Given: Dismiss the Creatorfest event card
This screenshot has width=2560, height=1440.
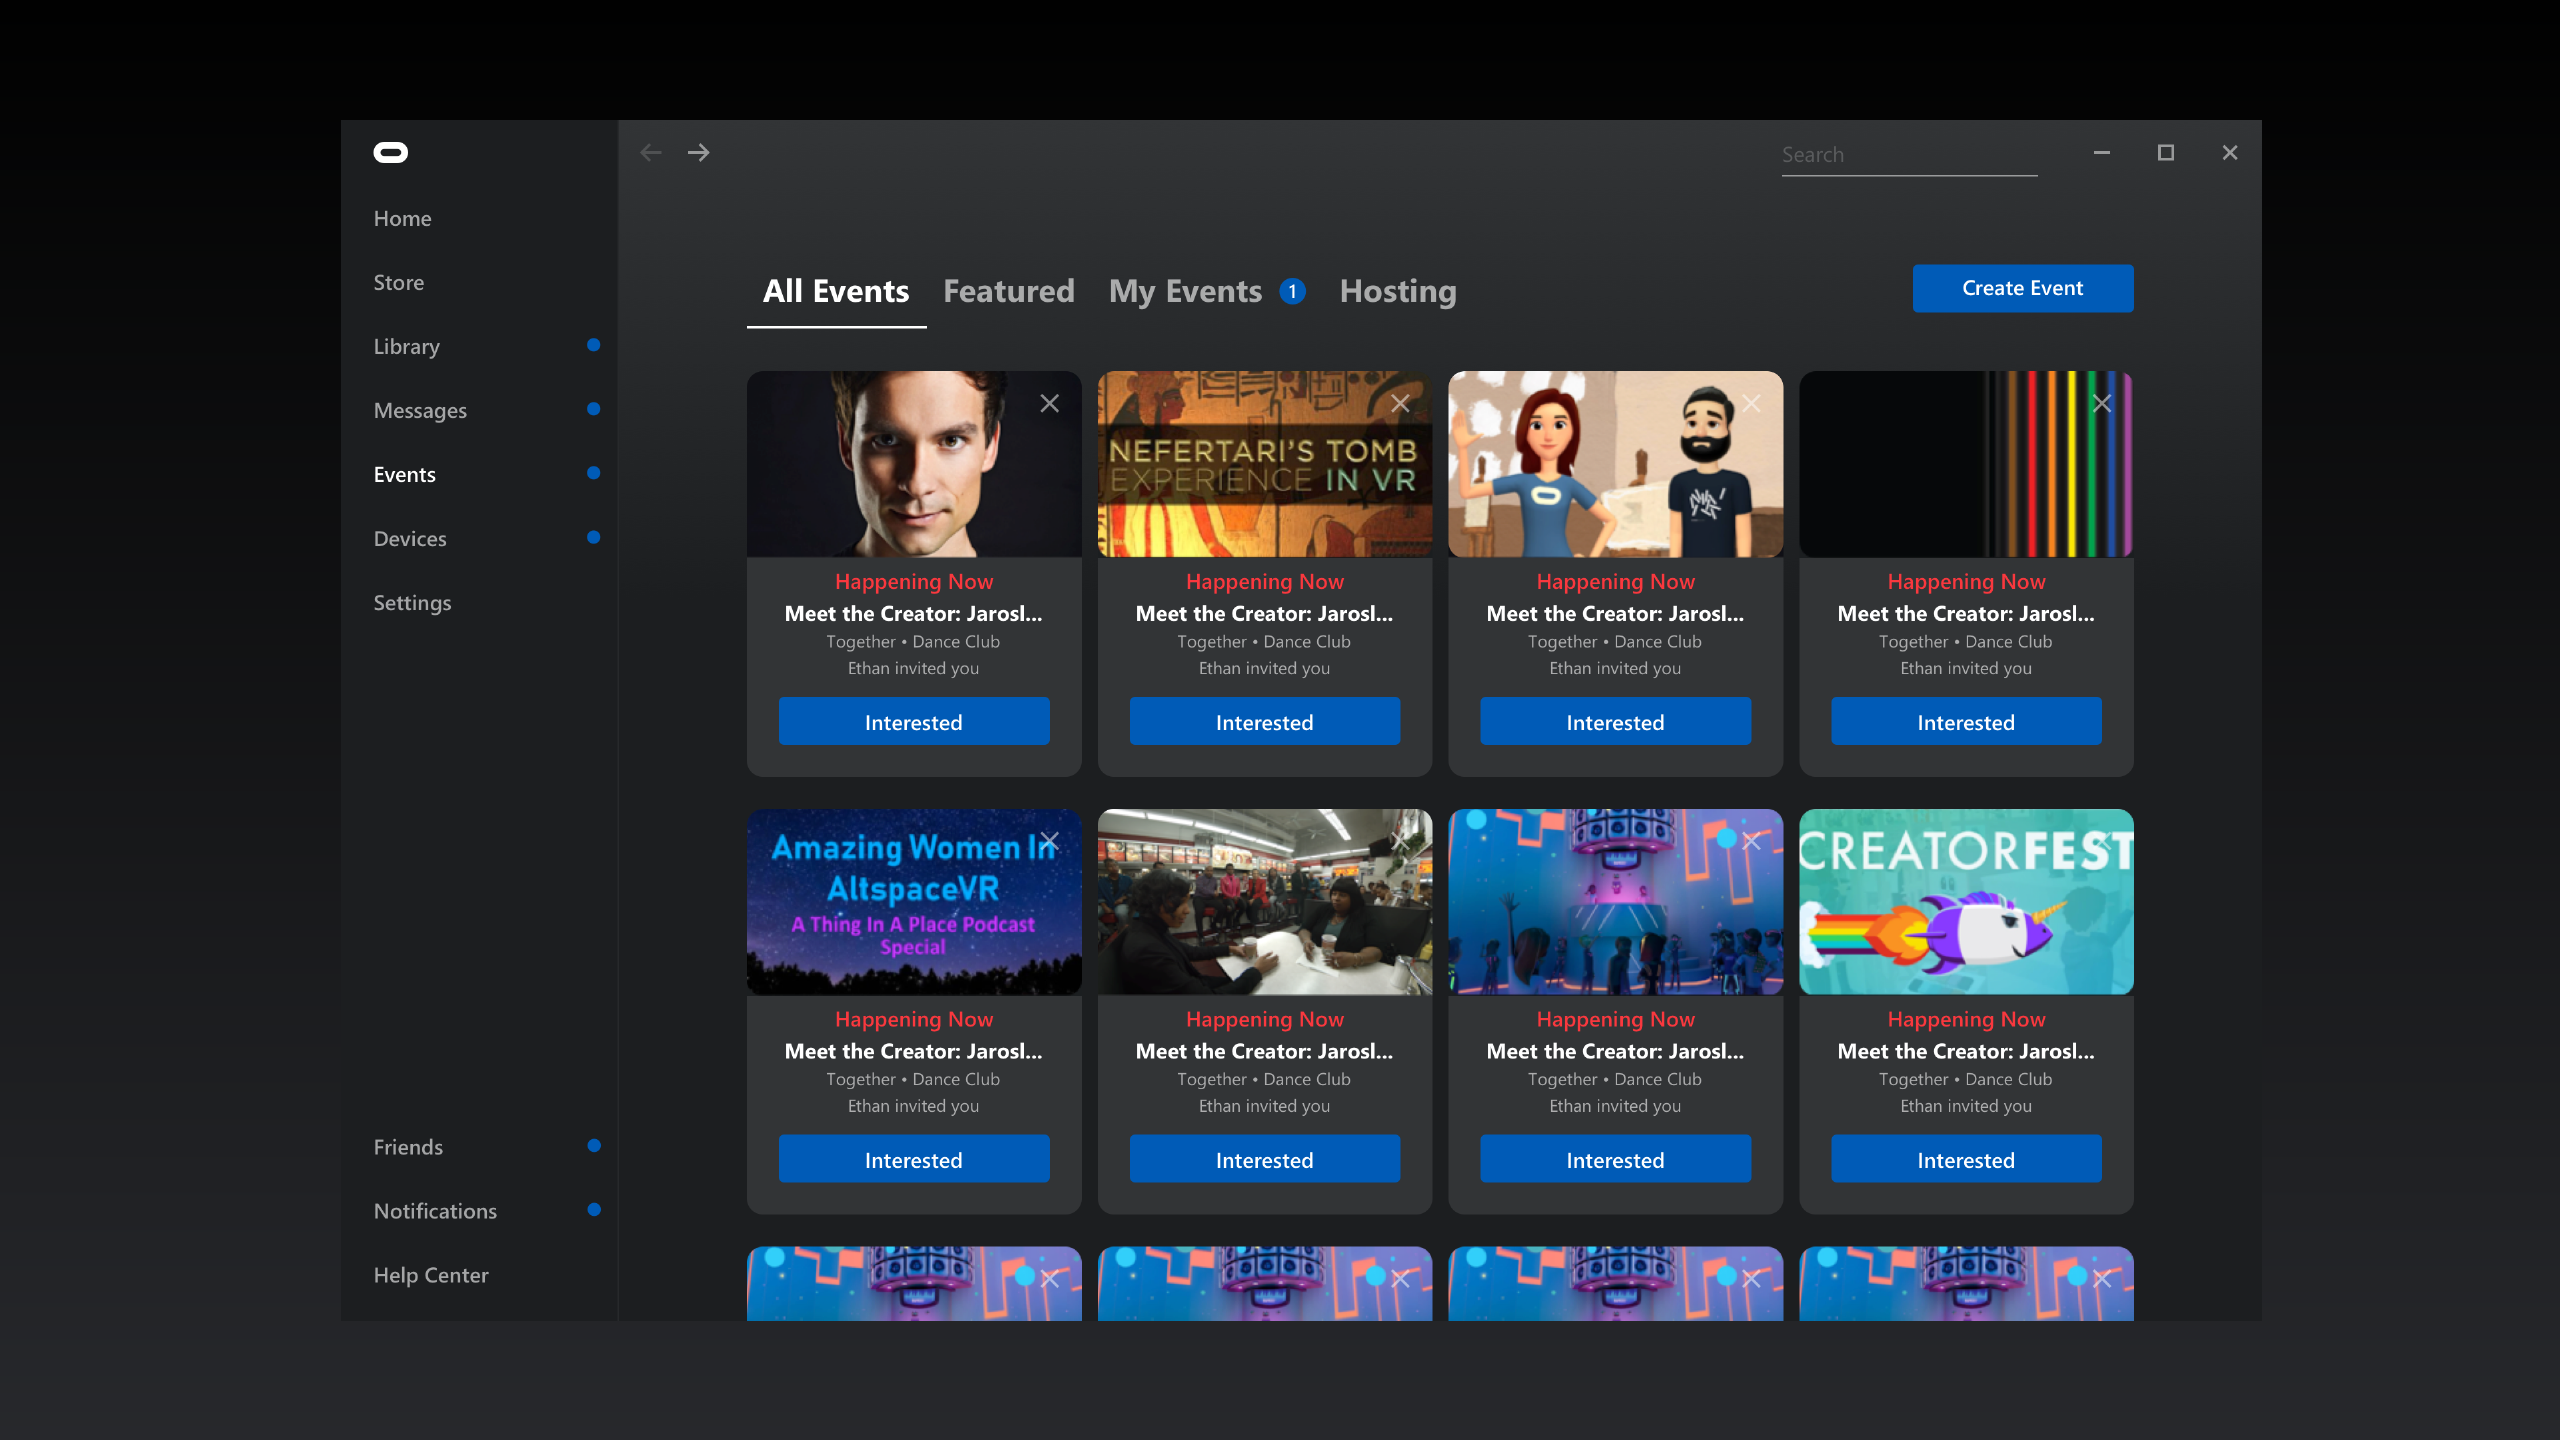Looking at the screenshot, I should click(x=2102, y=841).
